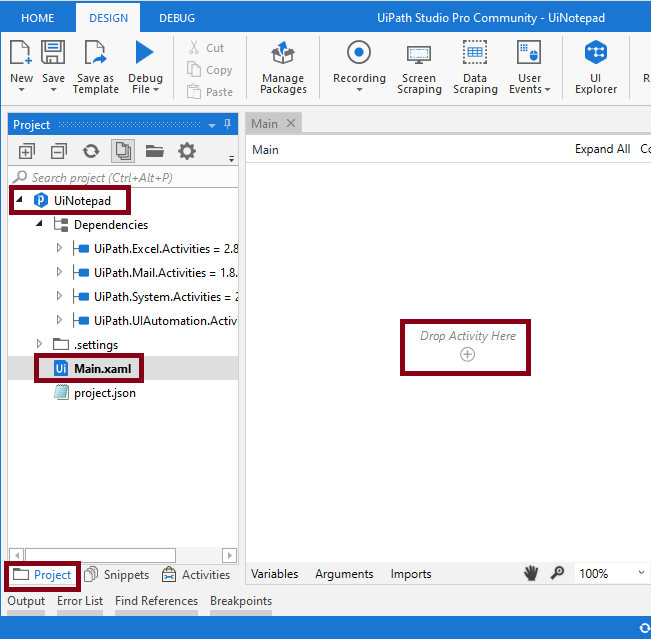Open project folder via File Explorer icon
The image size is (651, 640).
(154, 151)
